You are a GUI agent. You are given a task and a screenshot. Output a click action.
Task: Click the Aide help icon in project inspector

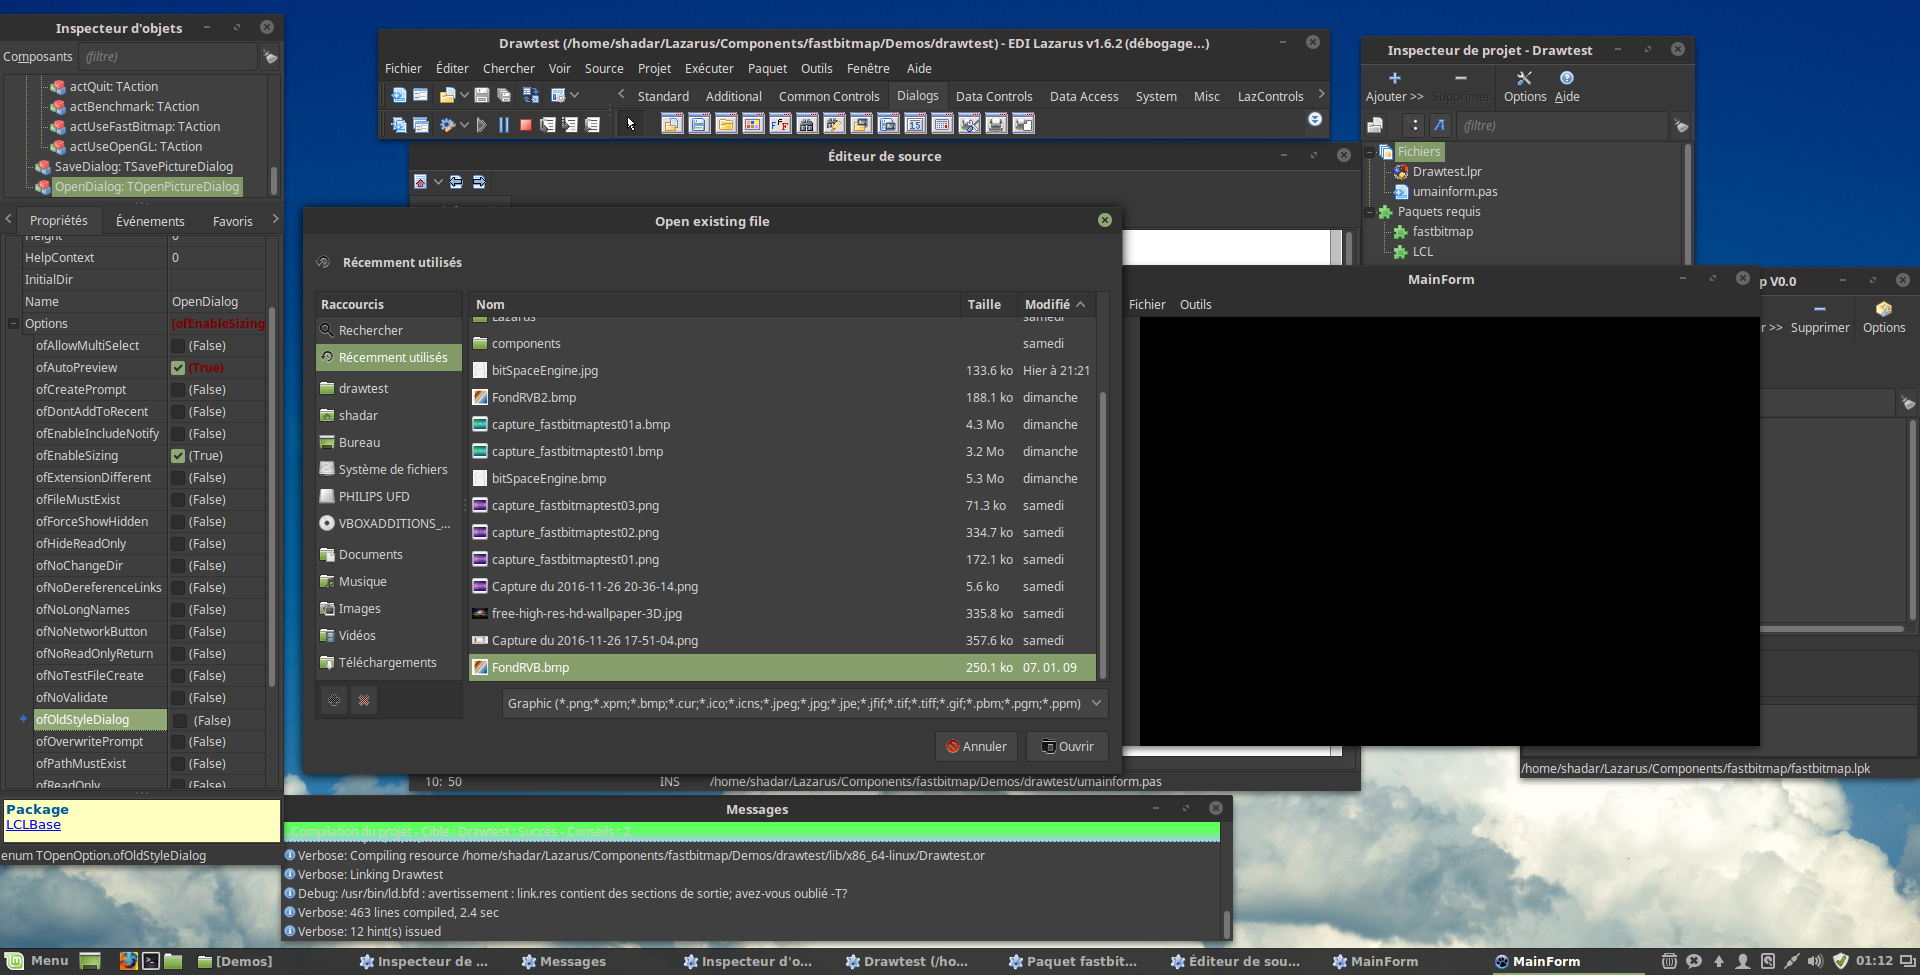(x=1567, y=78)
